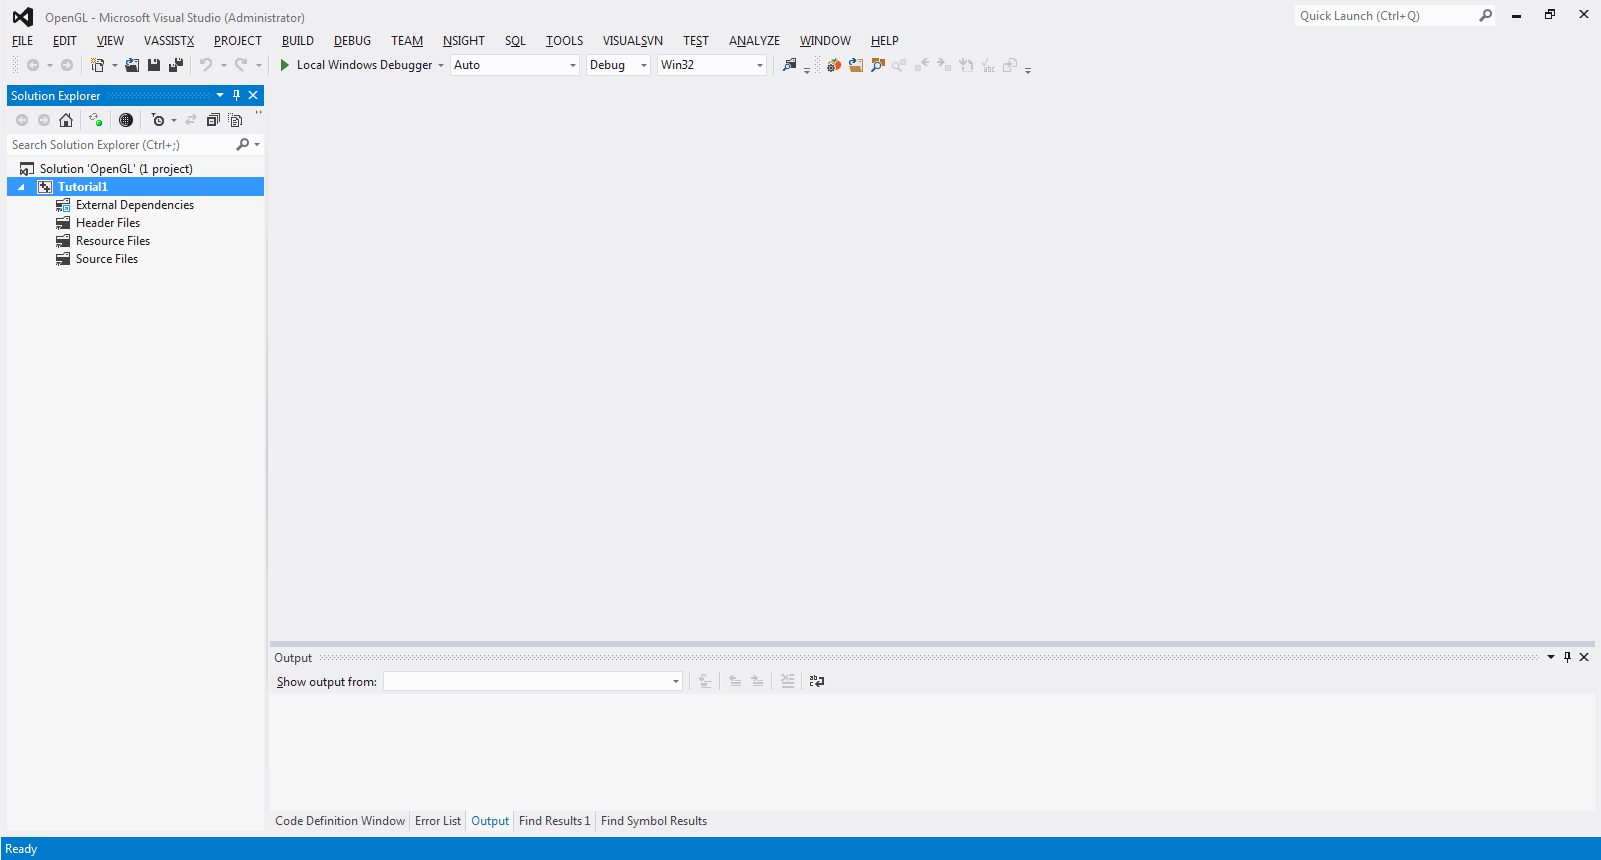The image size is (1601, 860).
Task: Click Sync with Active Document icon
Action: 191,120
